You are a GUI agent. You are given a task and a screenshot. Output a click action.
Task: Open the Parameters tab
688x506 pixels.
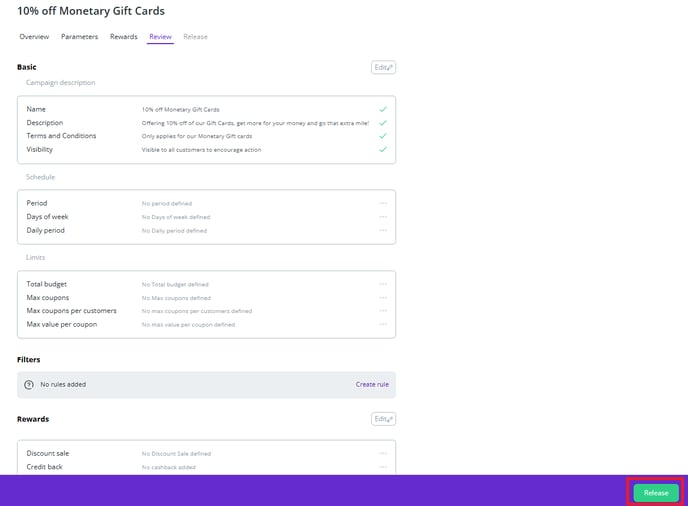pyautogui.click(x=80, y=37)
